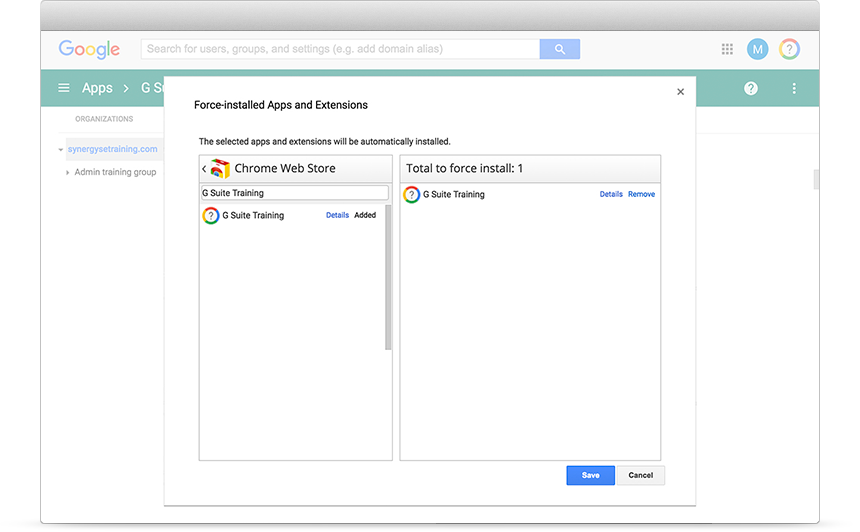This screenshot has width=860, height=532.
Task: Click the Save button
Action: coord(590,476)
